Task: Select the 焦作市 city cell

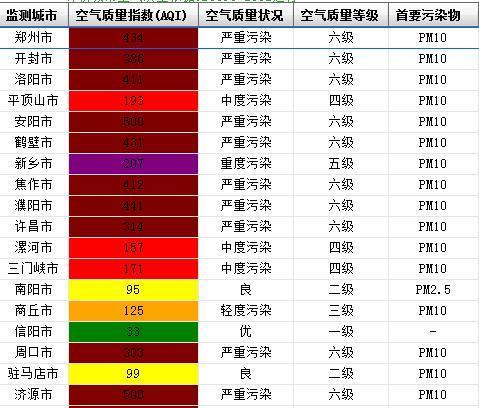Action: tap(33, 185)
